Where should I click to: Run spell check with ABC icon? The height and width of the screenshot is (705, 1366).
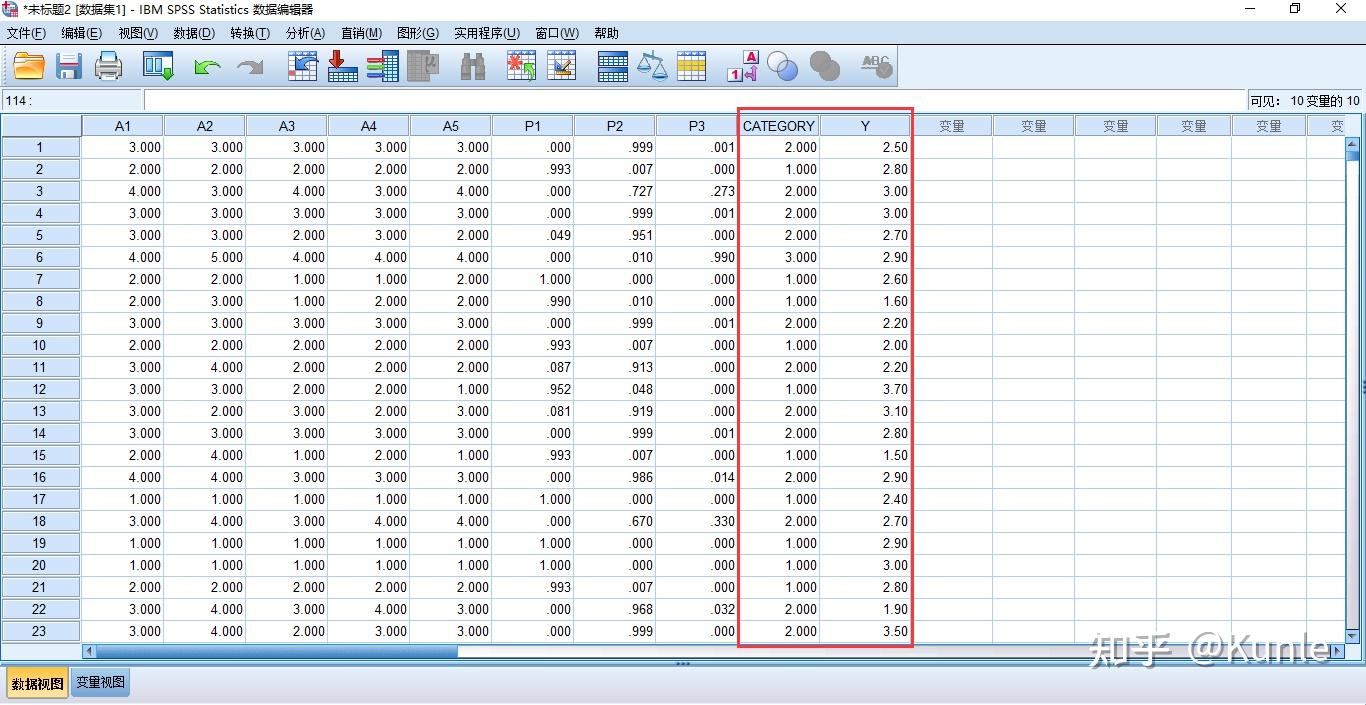[876, 66]
